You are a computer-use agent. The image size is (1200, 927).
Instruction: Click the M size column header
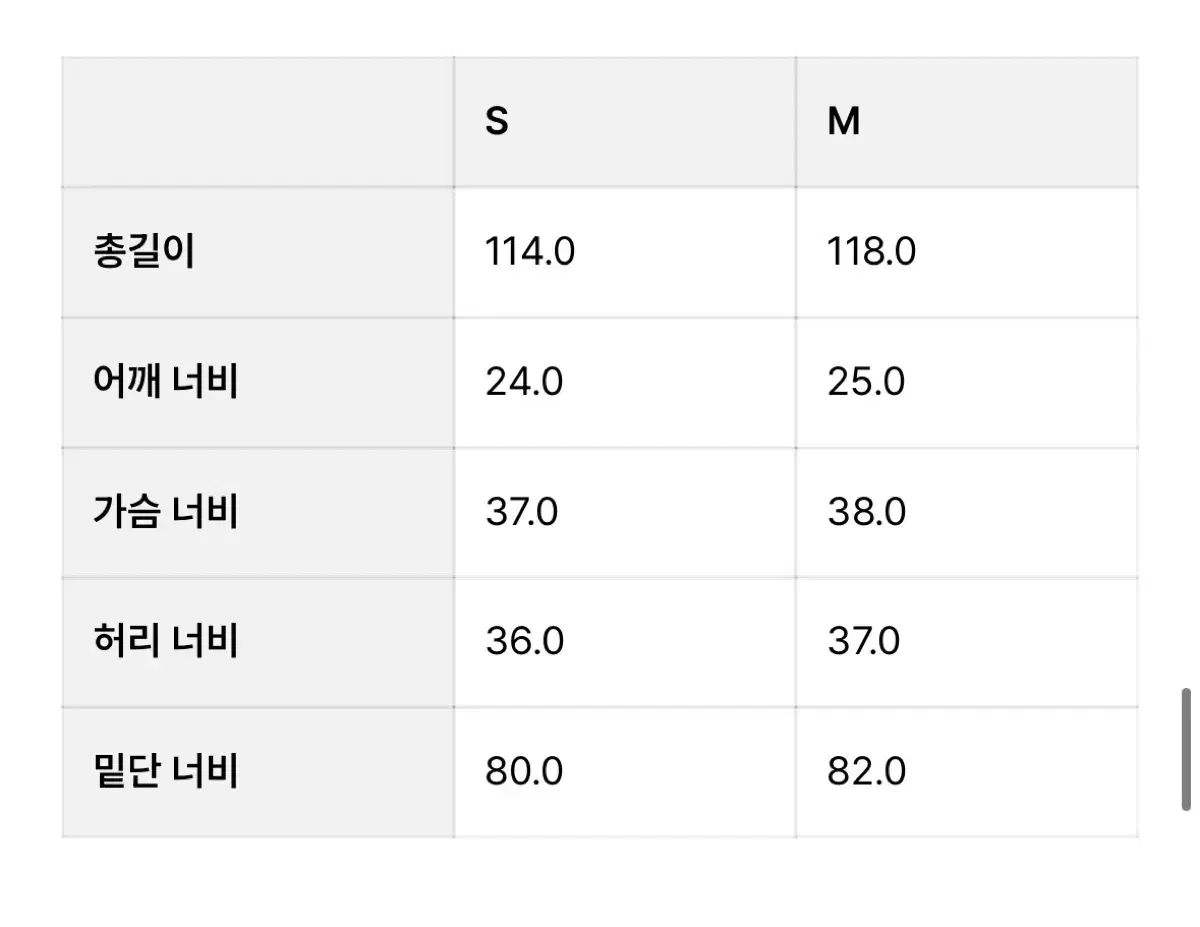(x=844, y=122)
